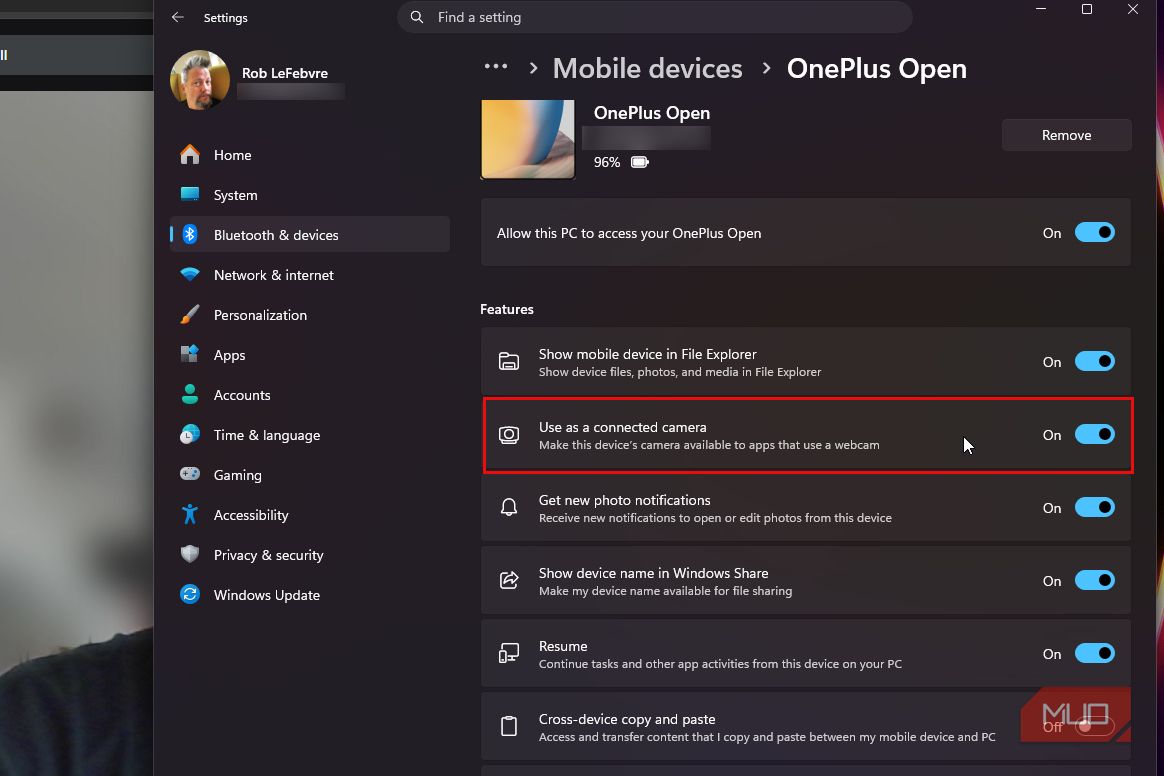Click the Bluetooth icon in sidebar

tap(190, 235)
